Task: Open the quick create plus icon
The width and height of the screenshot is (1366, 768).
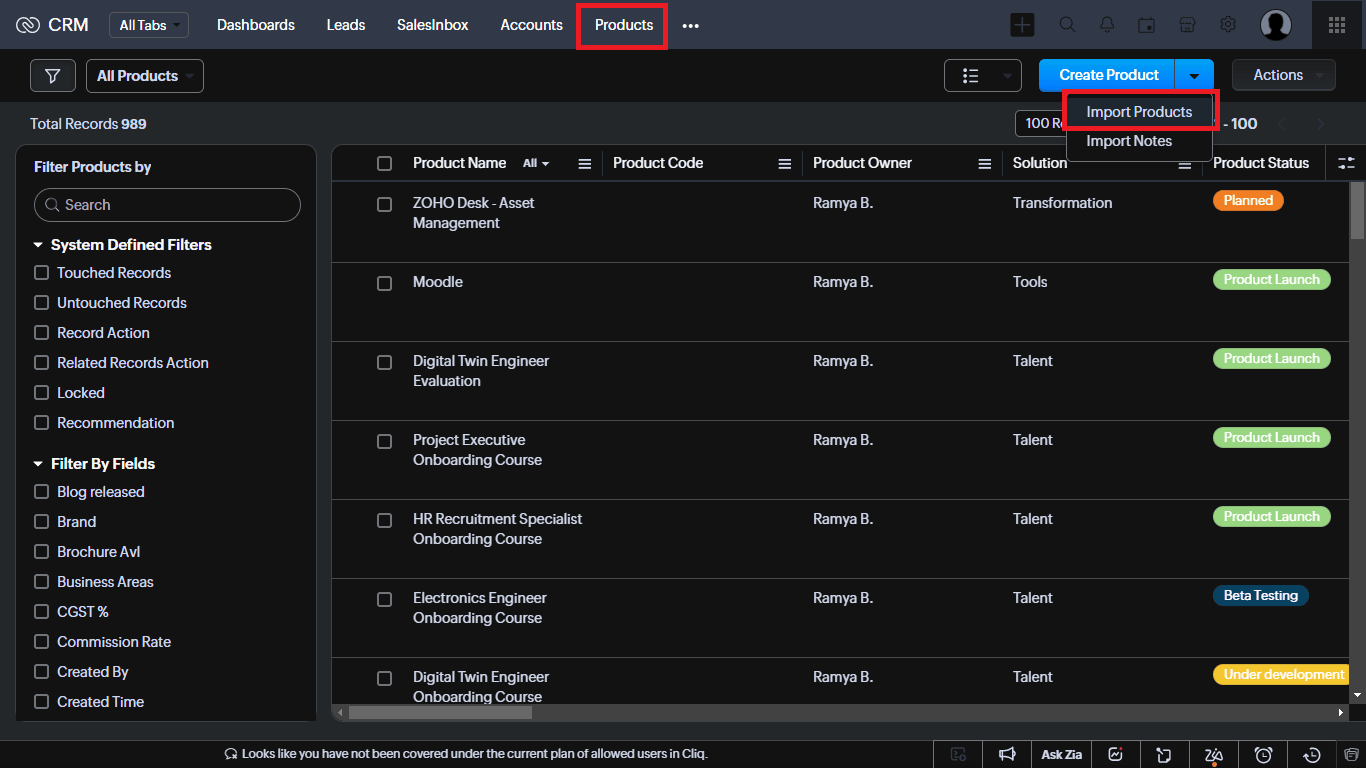Action: [1022, 25]
